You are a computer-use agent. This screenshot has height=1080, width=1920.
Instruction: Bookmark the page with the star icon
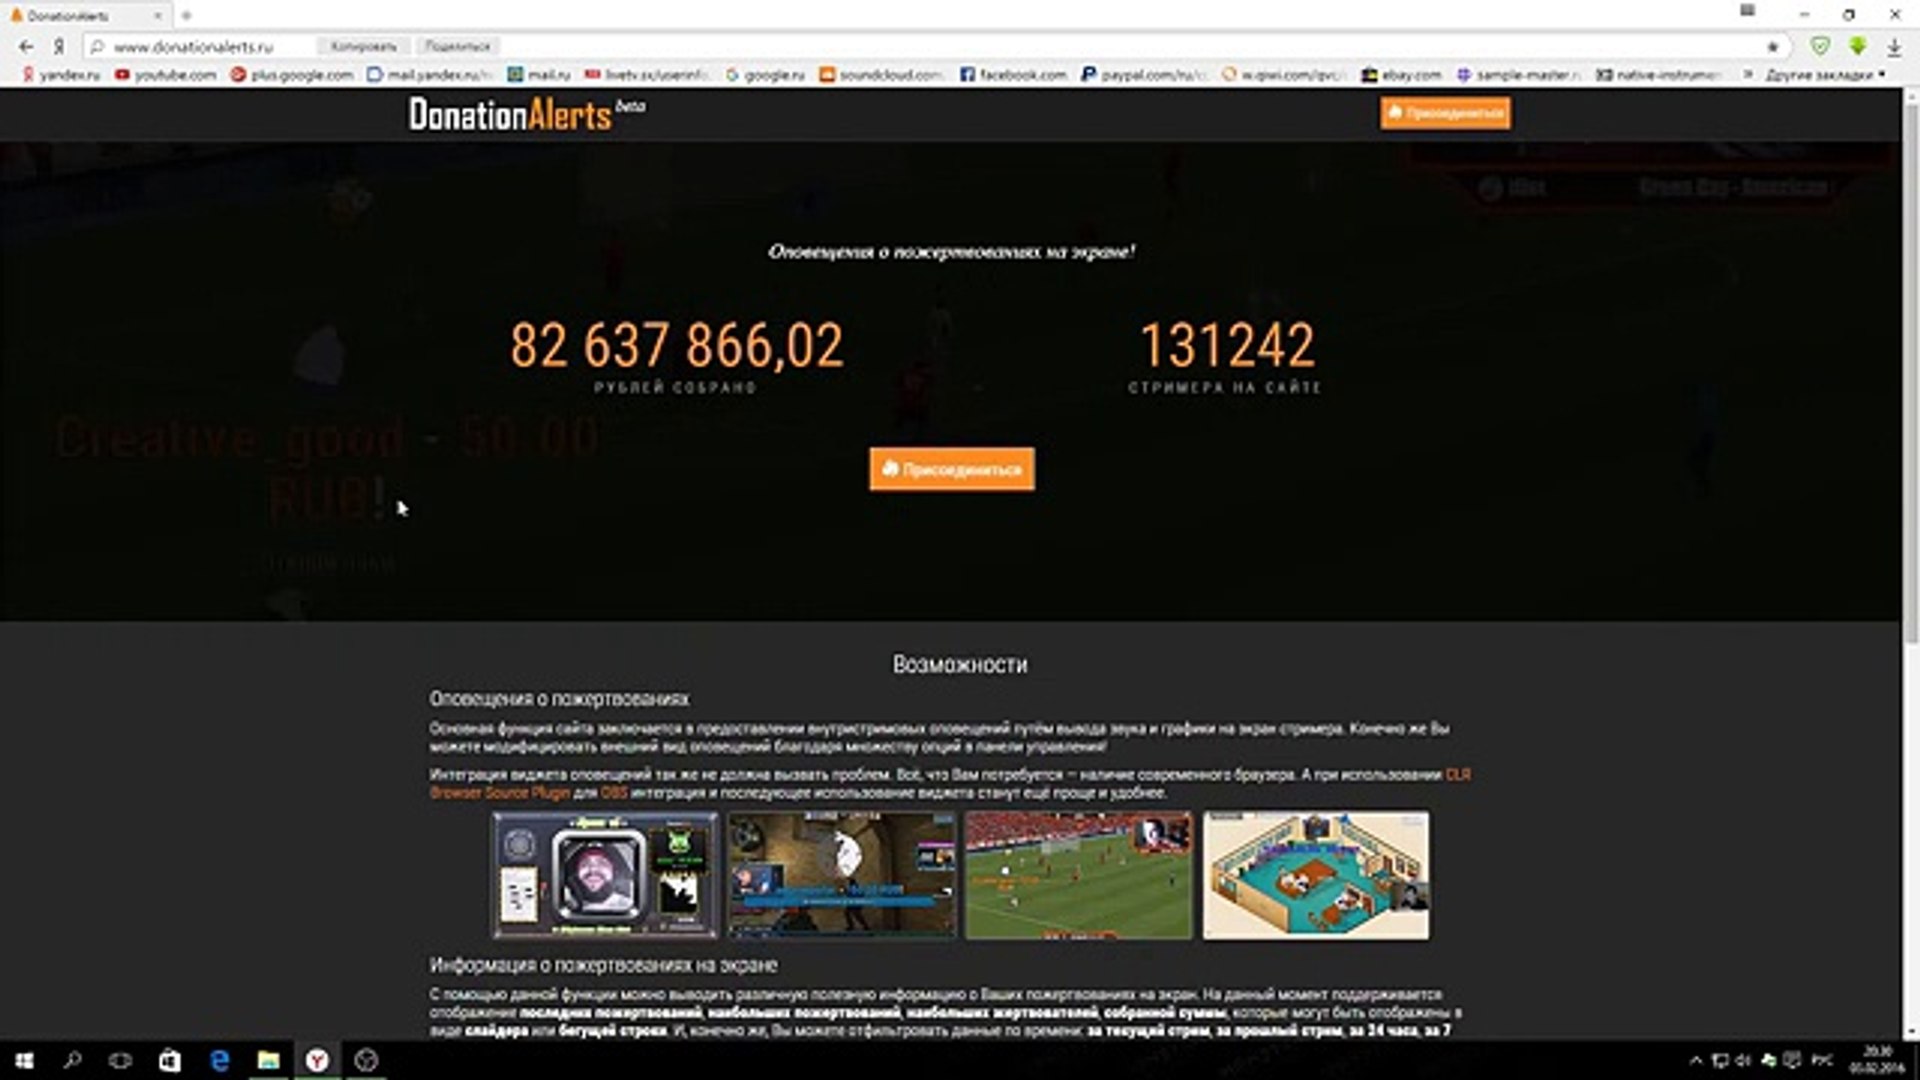coord(1773,47)
